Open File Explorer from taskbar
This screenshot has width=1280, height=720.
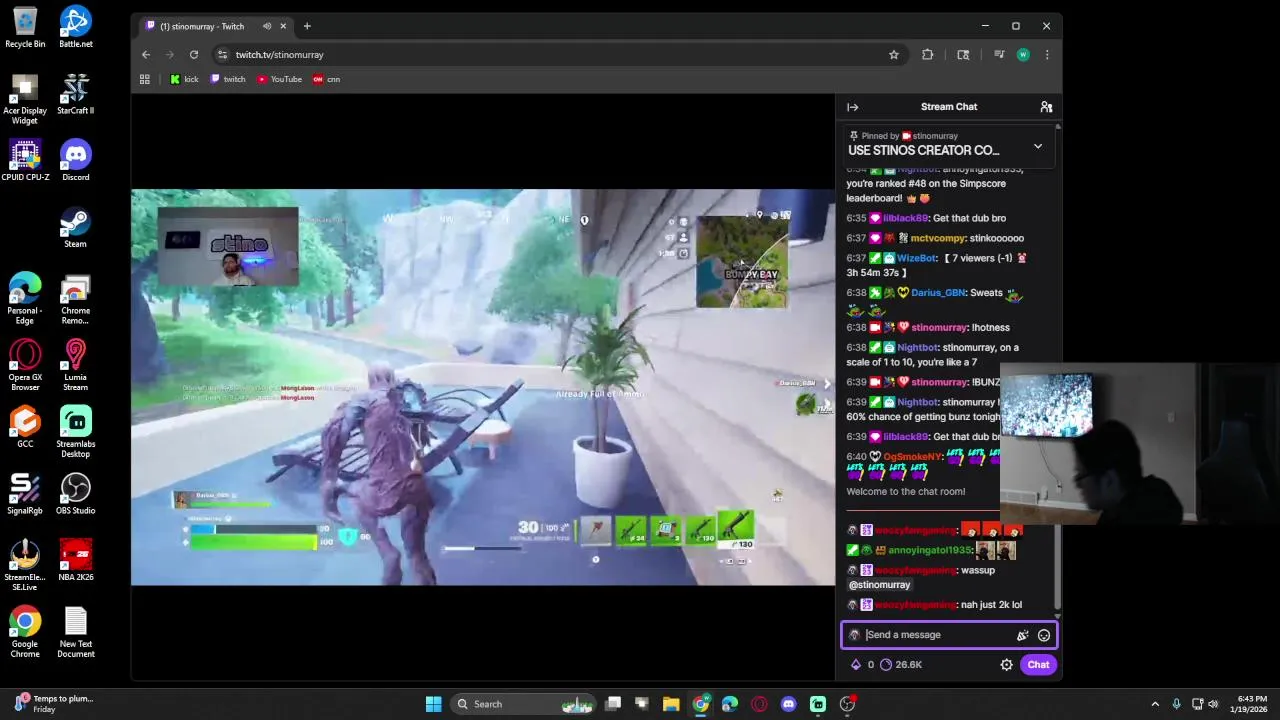click(x=671, y=704)
